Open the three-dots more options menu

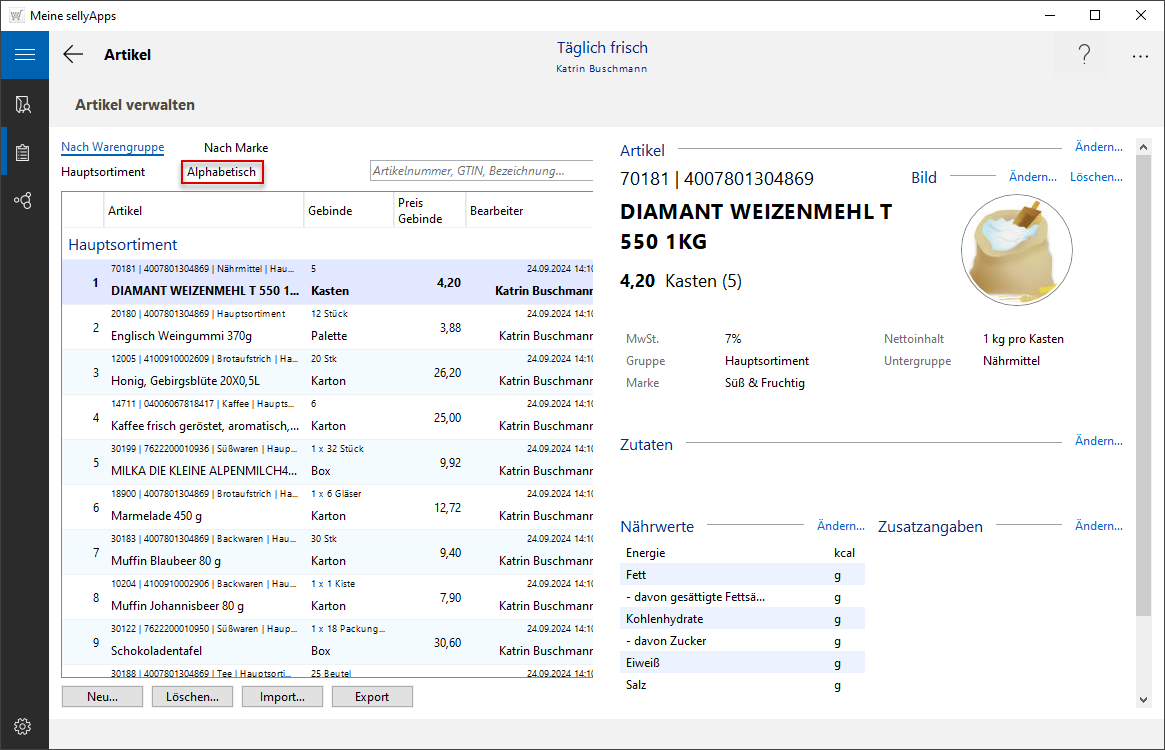(1140, 57)
